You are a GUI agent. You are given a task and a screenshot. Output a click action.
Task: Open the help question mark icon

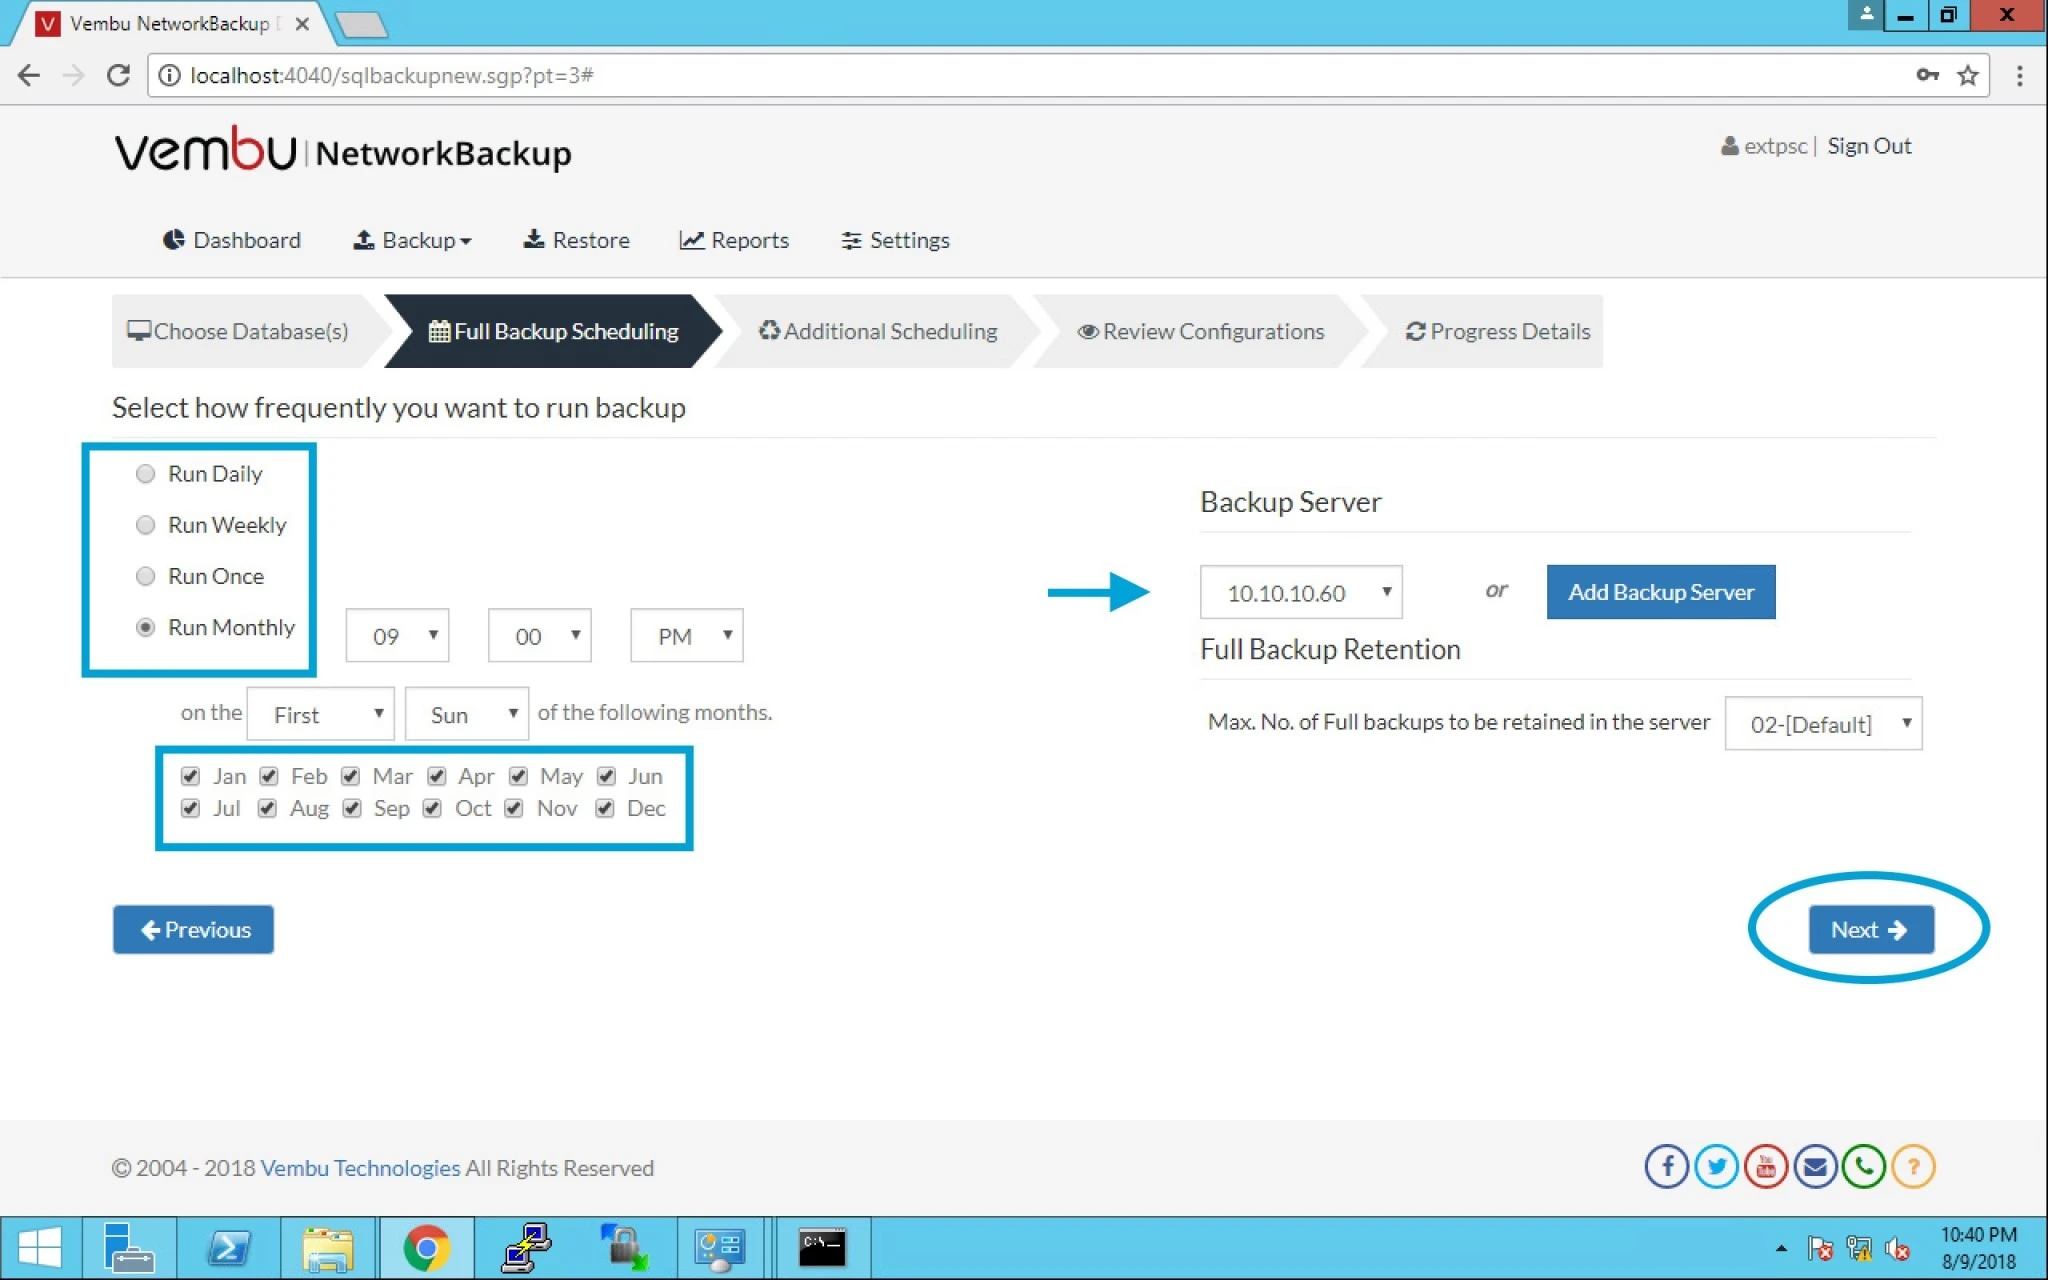(x=1913, y=1167)
